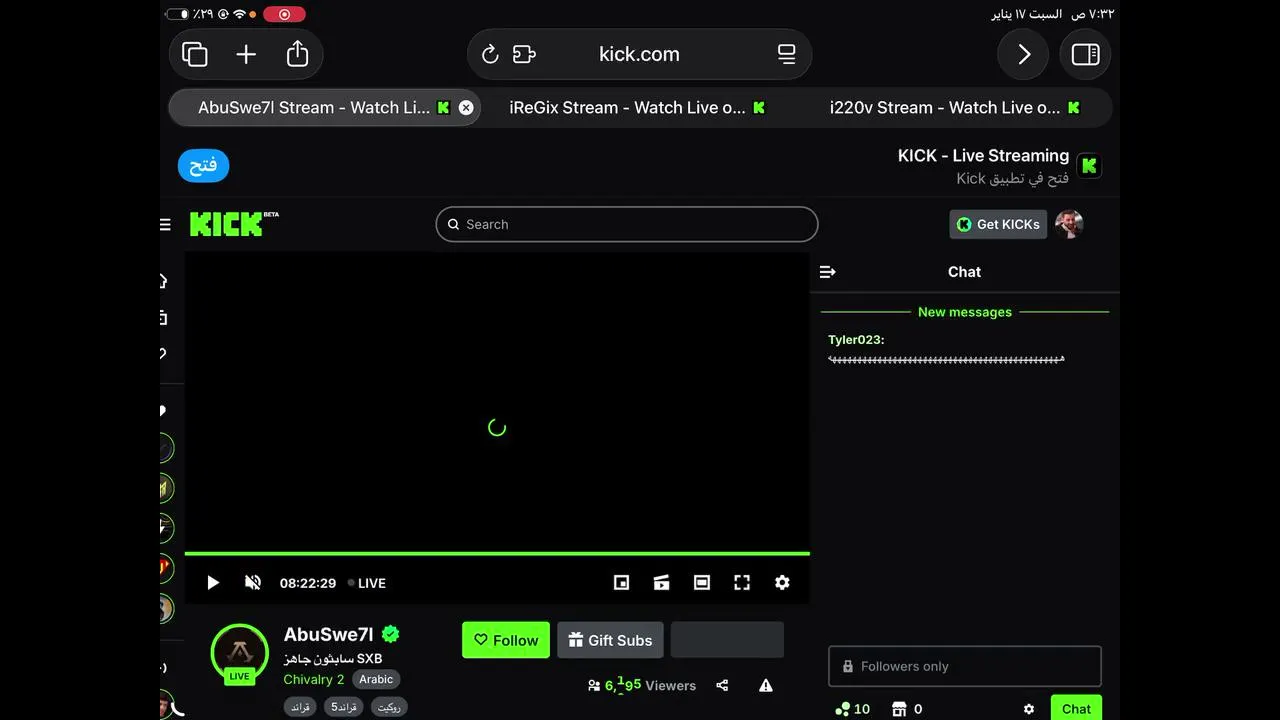Go forward with the arrow button
The width and height of the screenshot is (1280, 720).
pos(1023,54)
